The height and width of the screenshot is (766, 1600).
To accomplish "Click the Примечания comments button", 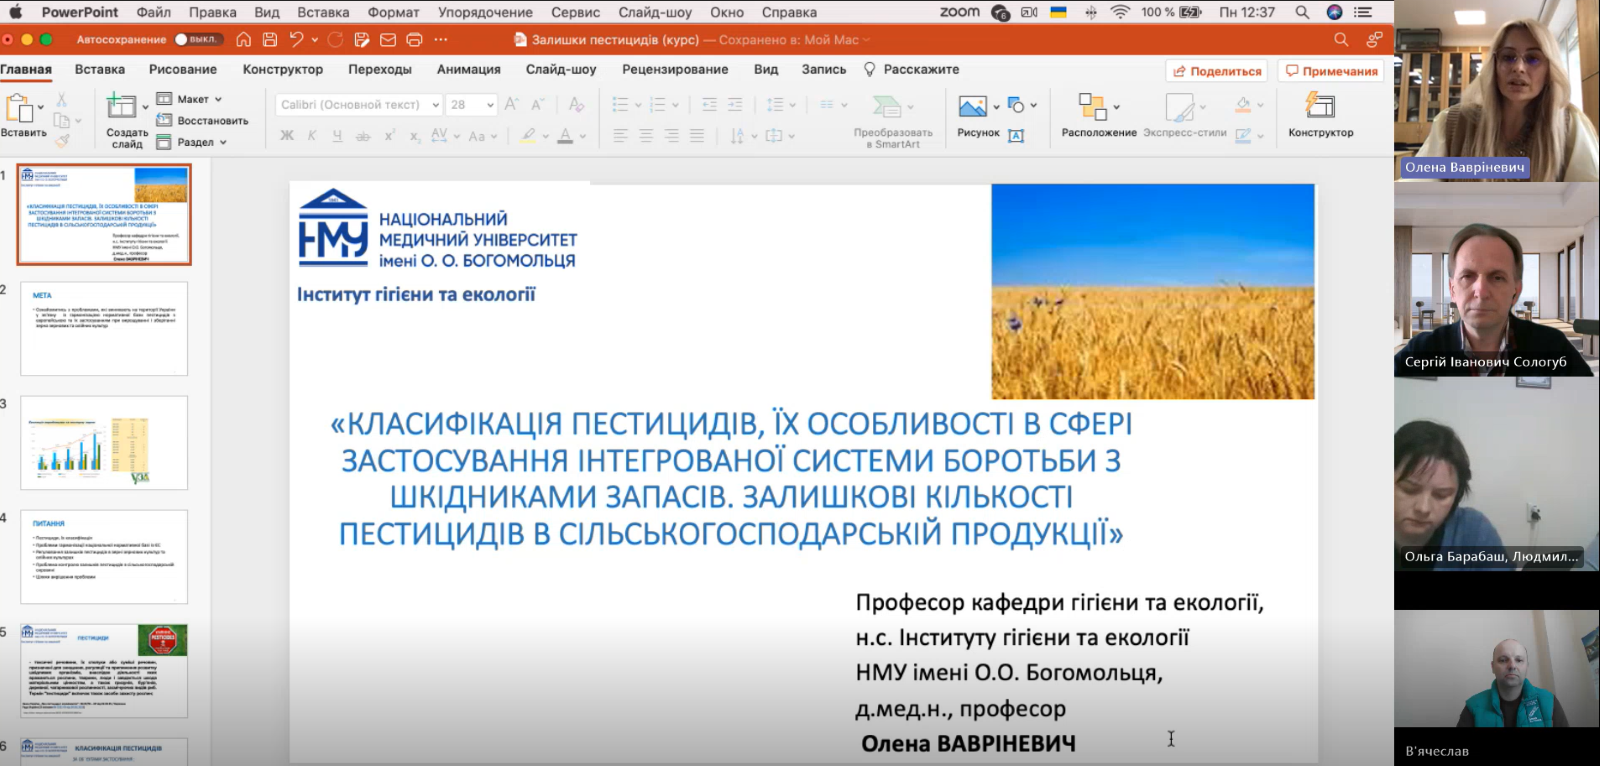I will click(1331, 71).
